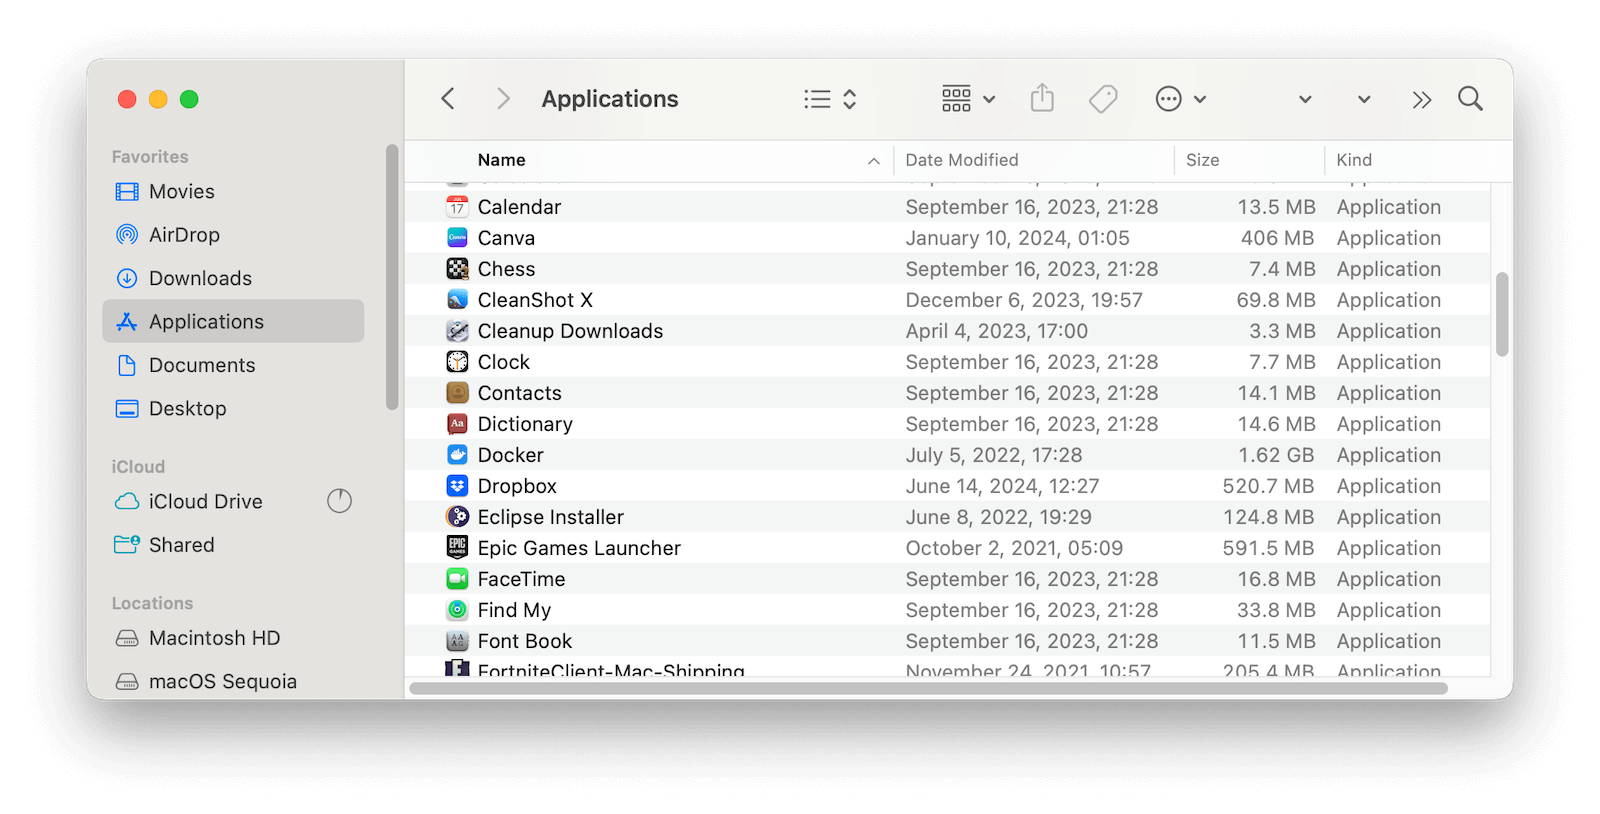Go forward with the right arrow

pyautogui.click(x=503, y=99)
